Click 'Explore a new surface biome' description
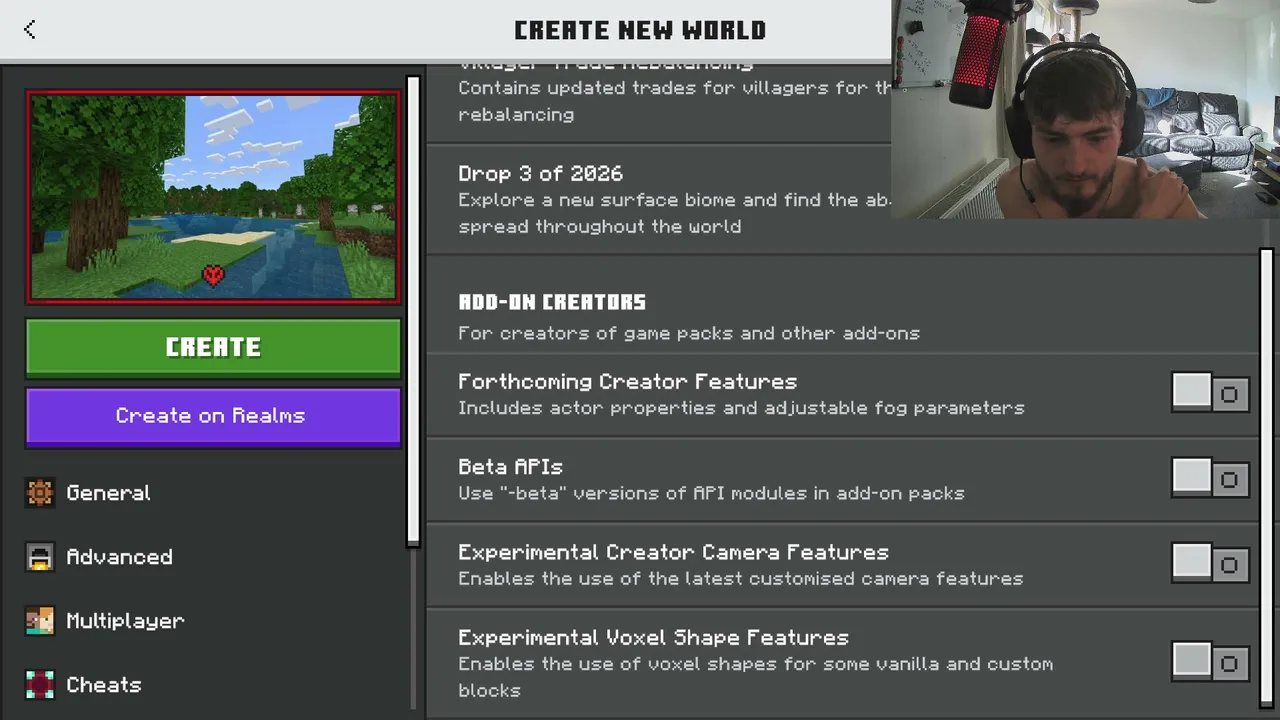Viewport: 1280px width, 720px height. [x=674, y=213]
